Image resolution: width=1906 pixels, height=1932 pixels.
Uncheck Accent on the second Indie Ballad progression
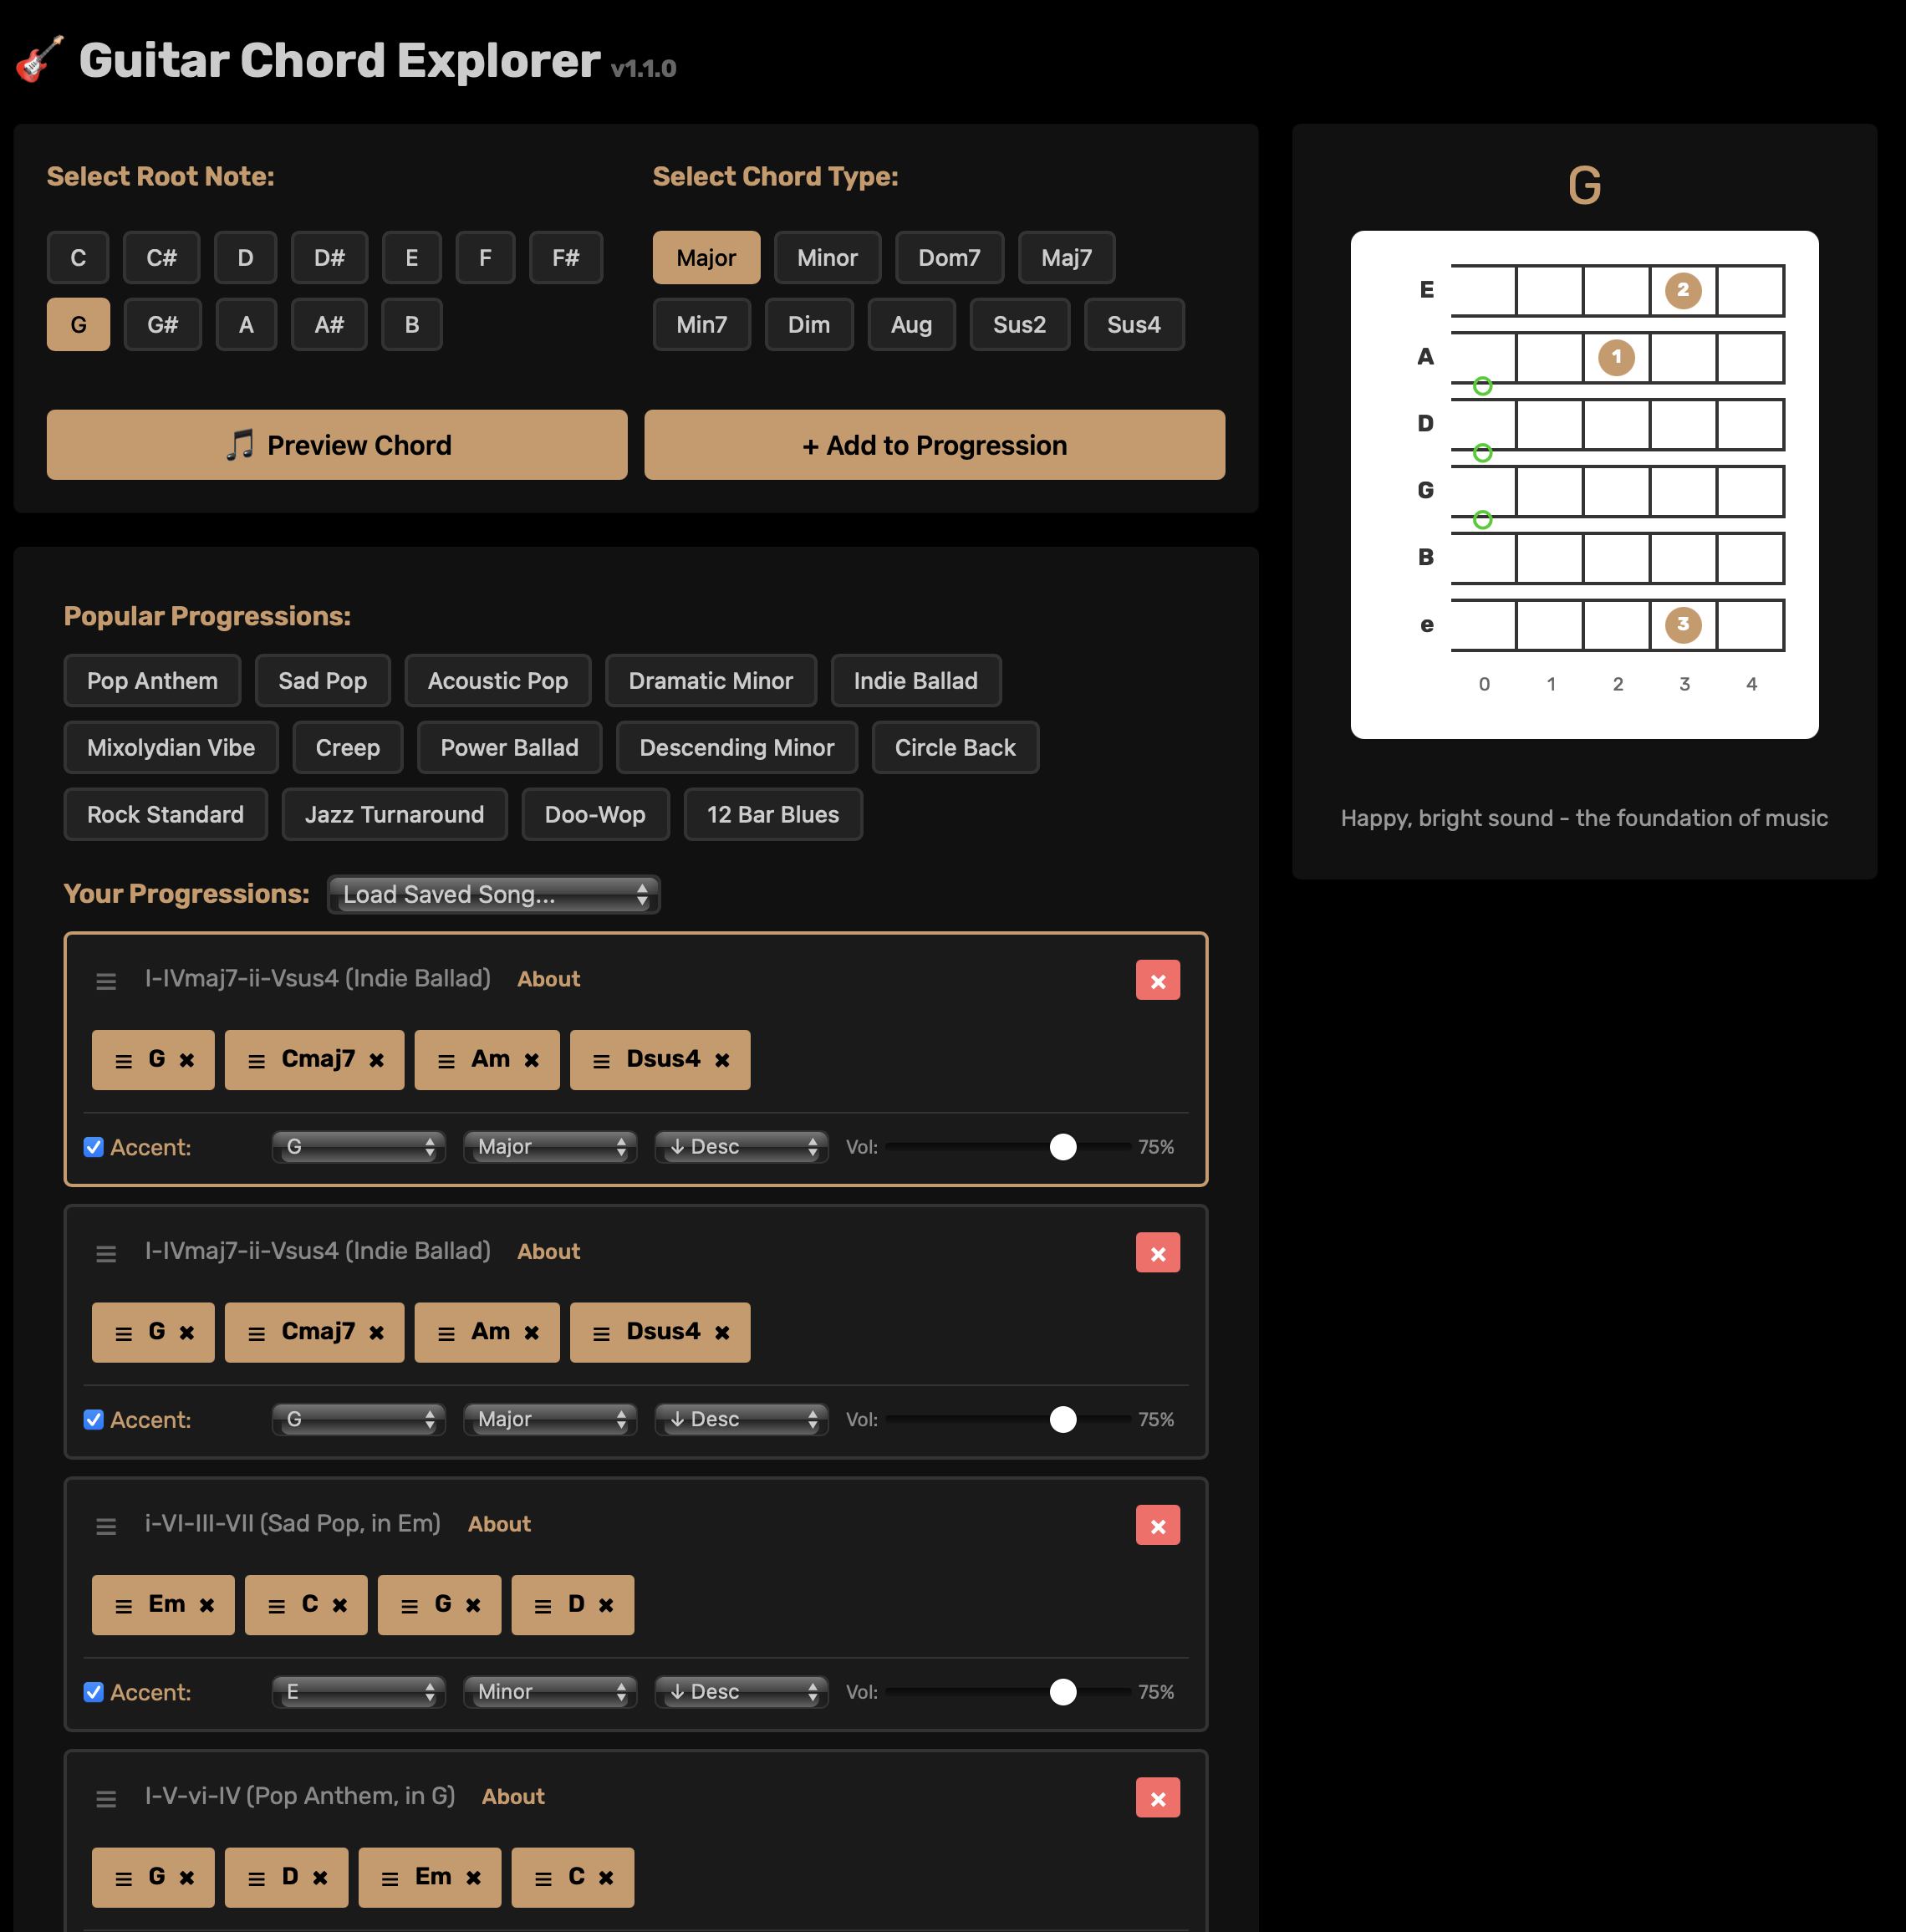point(93,1419)
